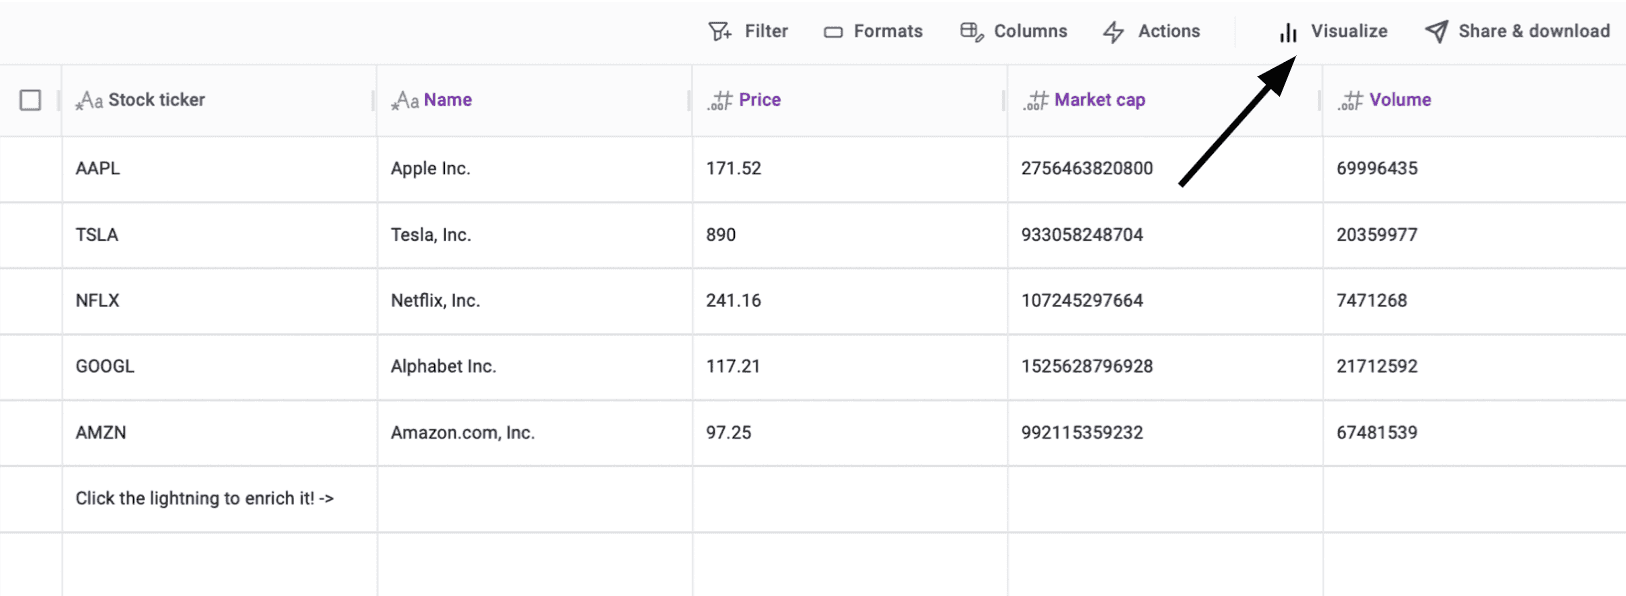
Task: Select the Market cap column header
Action: coord(1165,100)
